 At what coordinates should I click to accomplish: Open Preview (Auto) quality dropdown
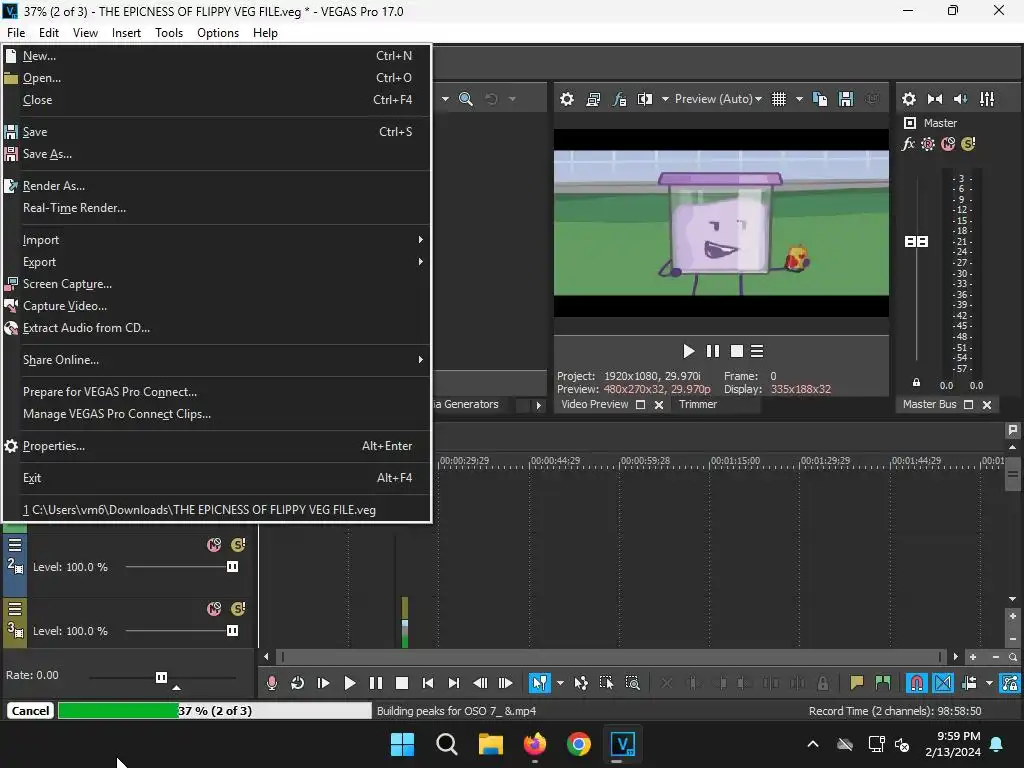pyautogui.click(x=718, y=99)
